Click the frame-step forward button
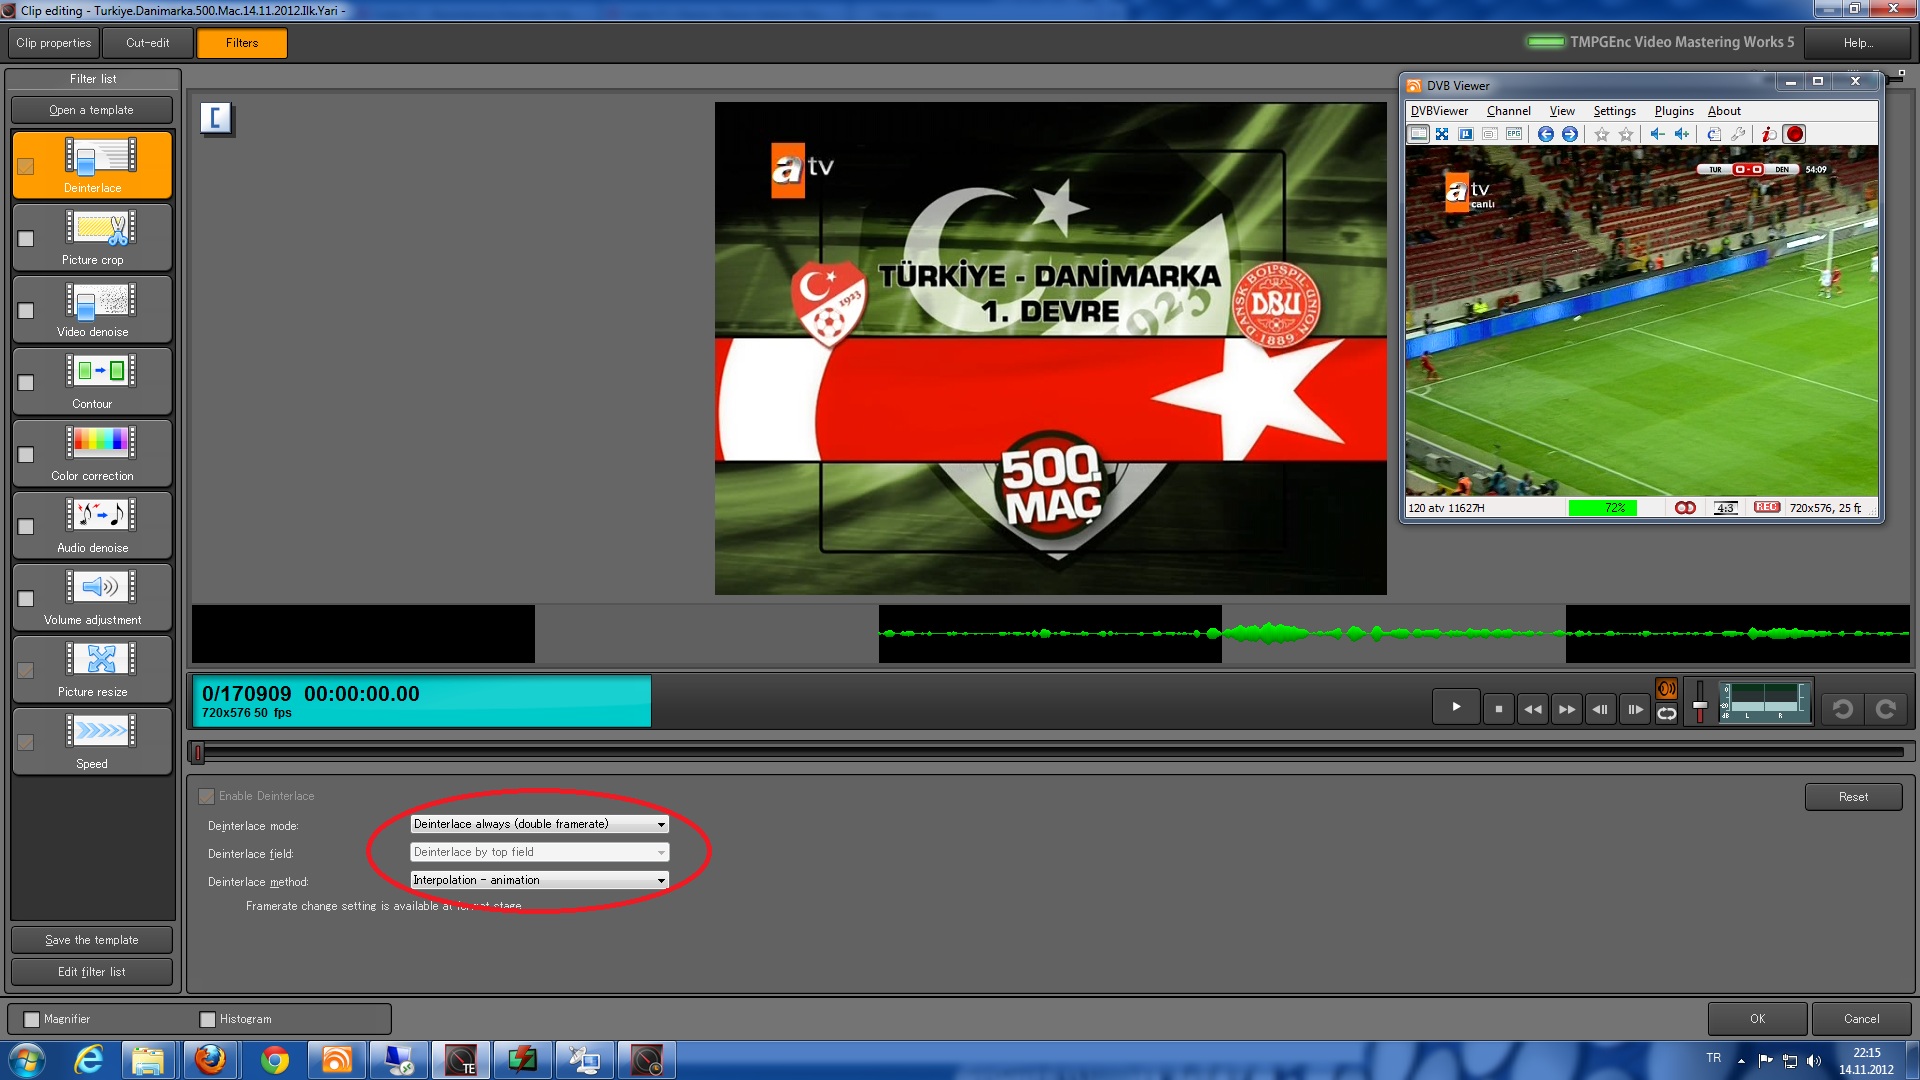1920x1080 pixels. (1635, 709)
